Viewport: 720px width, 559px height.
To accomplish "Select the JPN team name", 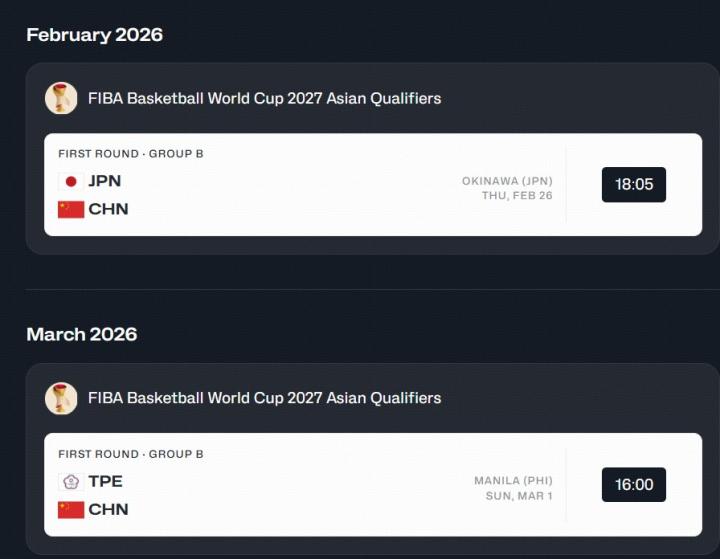I will (x=105, y=181).
